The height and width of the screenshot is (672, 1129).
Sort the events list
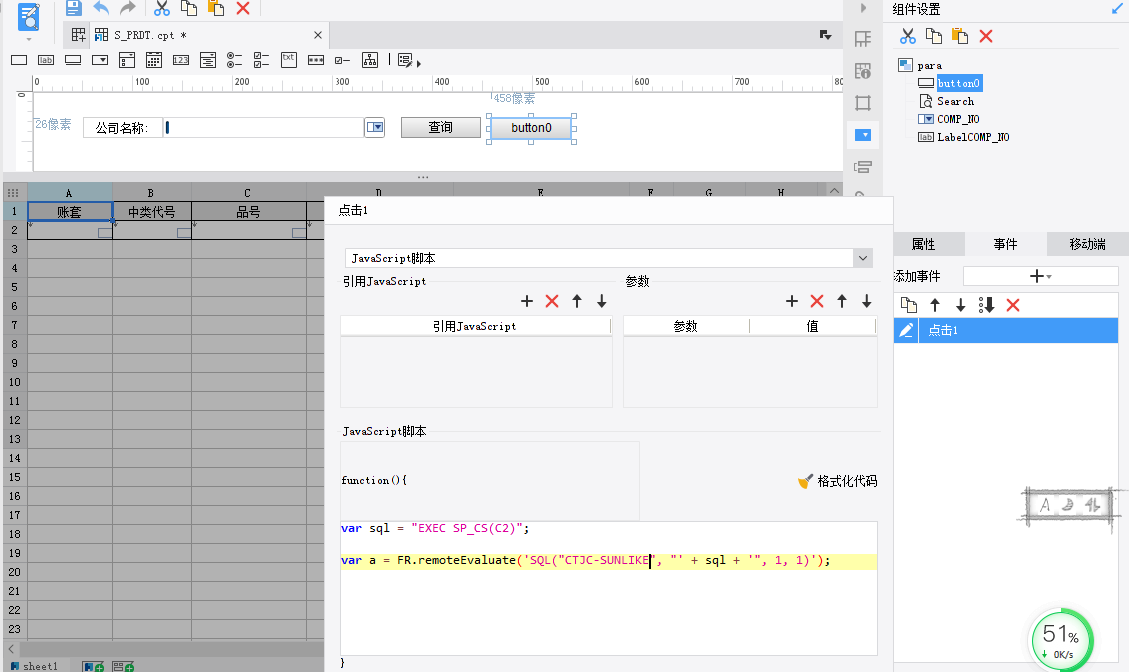[x=986, y=305]
